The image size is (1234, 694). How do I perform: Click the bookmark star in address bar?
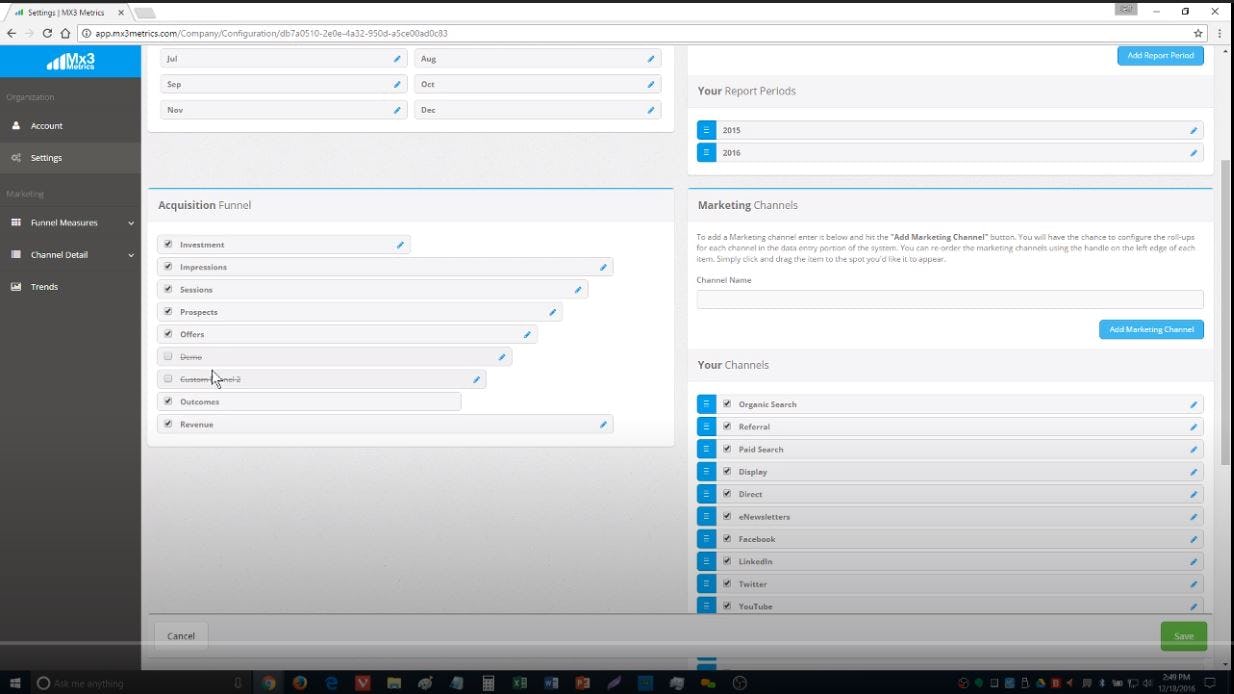[x=1200, y=32]
